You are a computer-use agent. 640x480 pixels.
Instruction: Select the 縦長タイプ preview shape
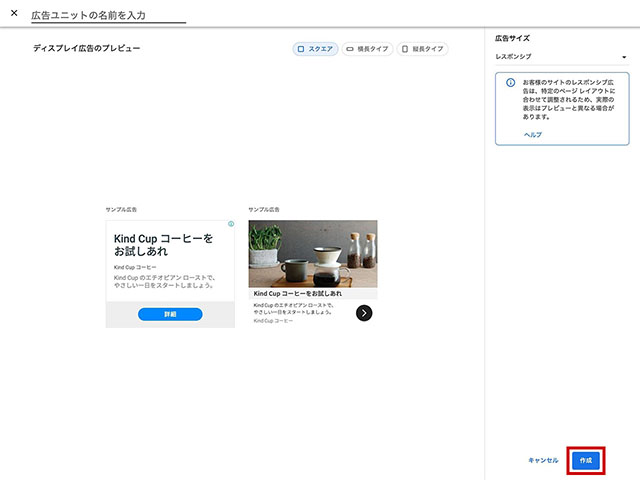point(422,49)
